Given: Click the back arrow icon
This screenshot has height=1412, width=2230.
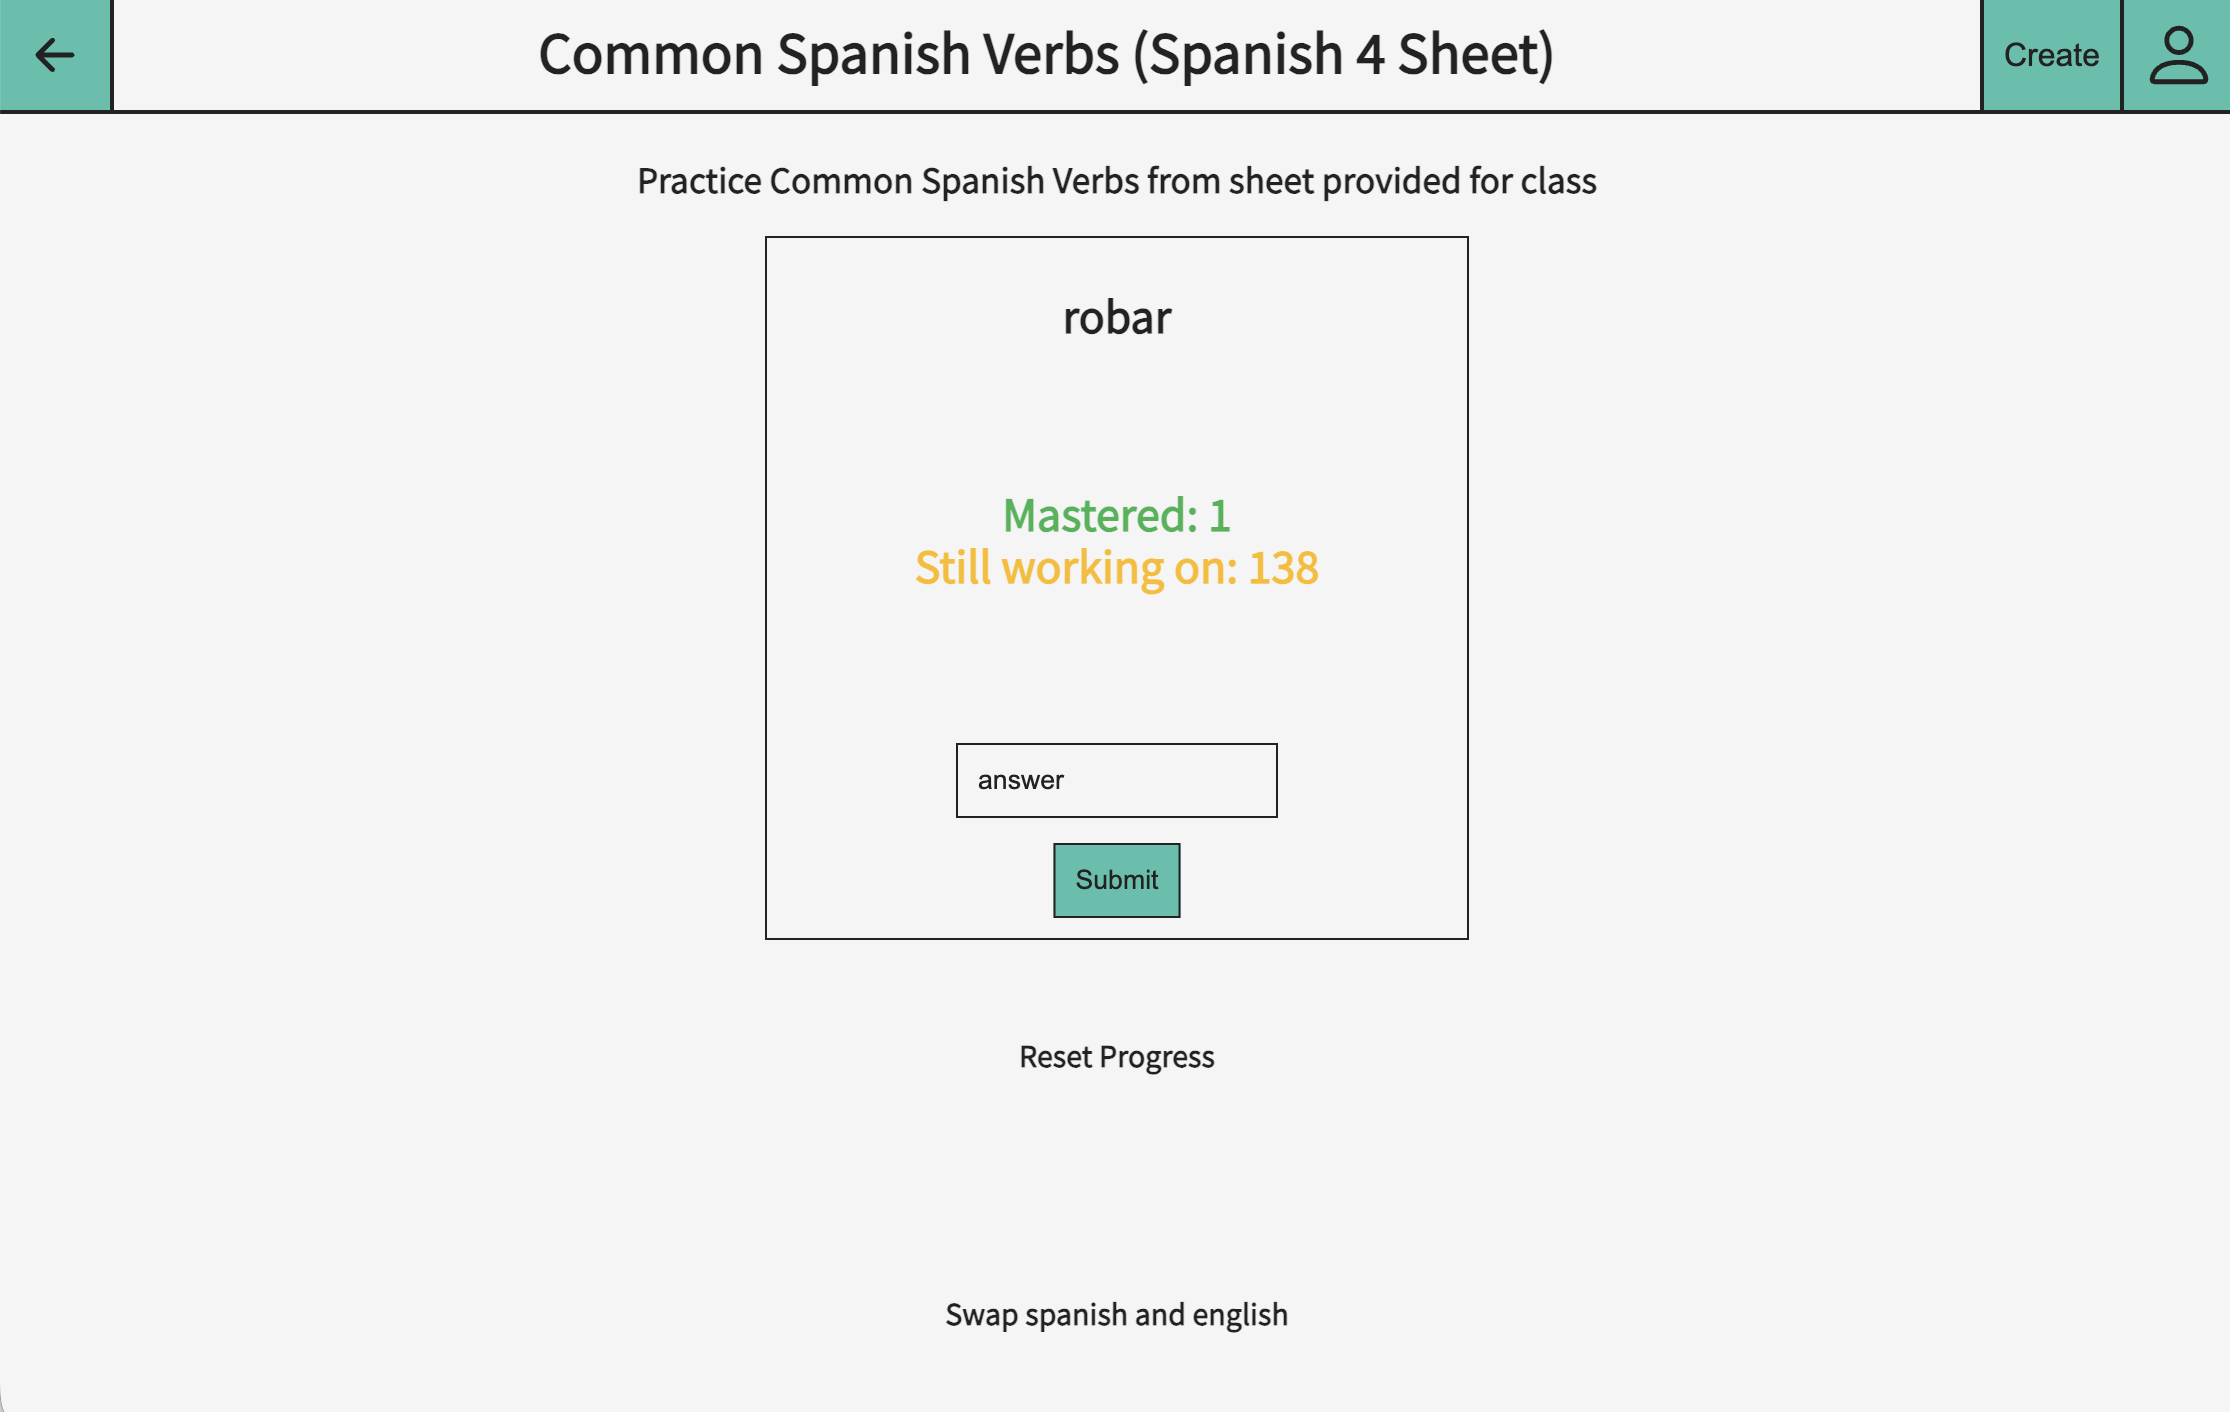Looking at the screenshot, I should (x=55, y=55).
